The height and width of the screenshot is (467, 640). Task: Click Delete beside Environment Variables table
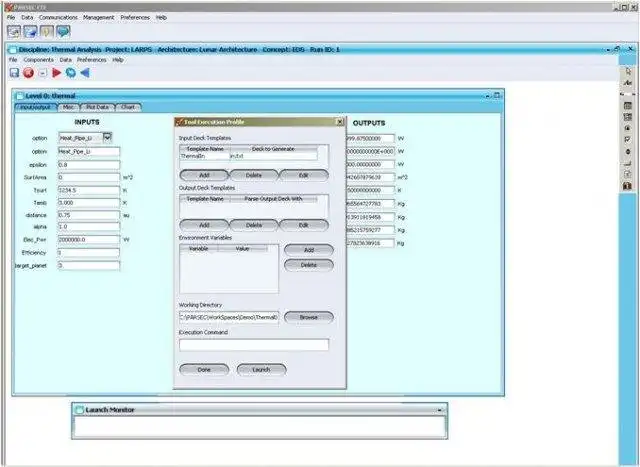309,265
